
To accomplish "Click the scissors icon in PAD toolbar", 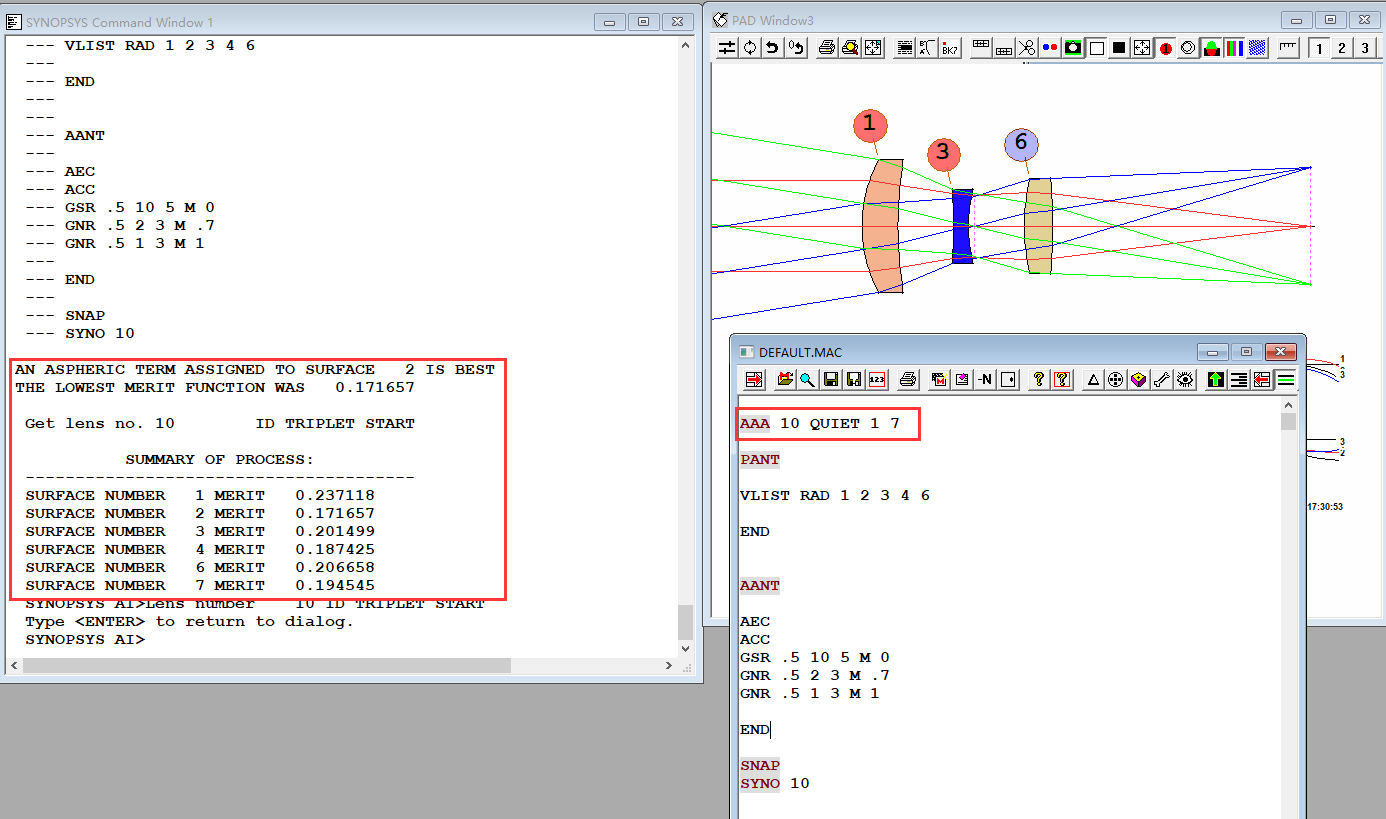I will click(x=1026, y=48).
